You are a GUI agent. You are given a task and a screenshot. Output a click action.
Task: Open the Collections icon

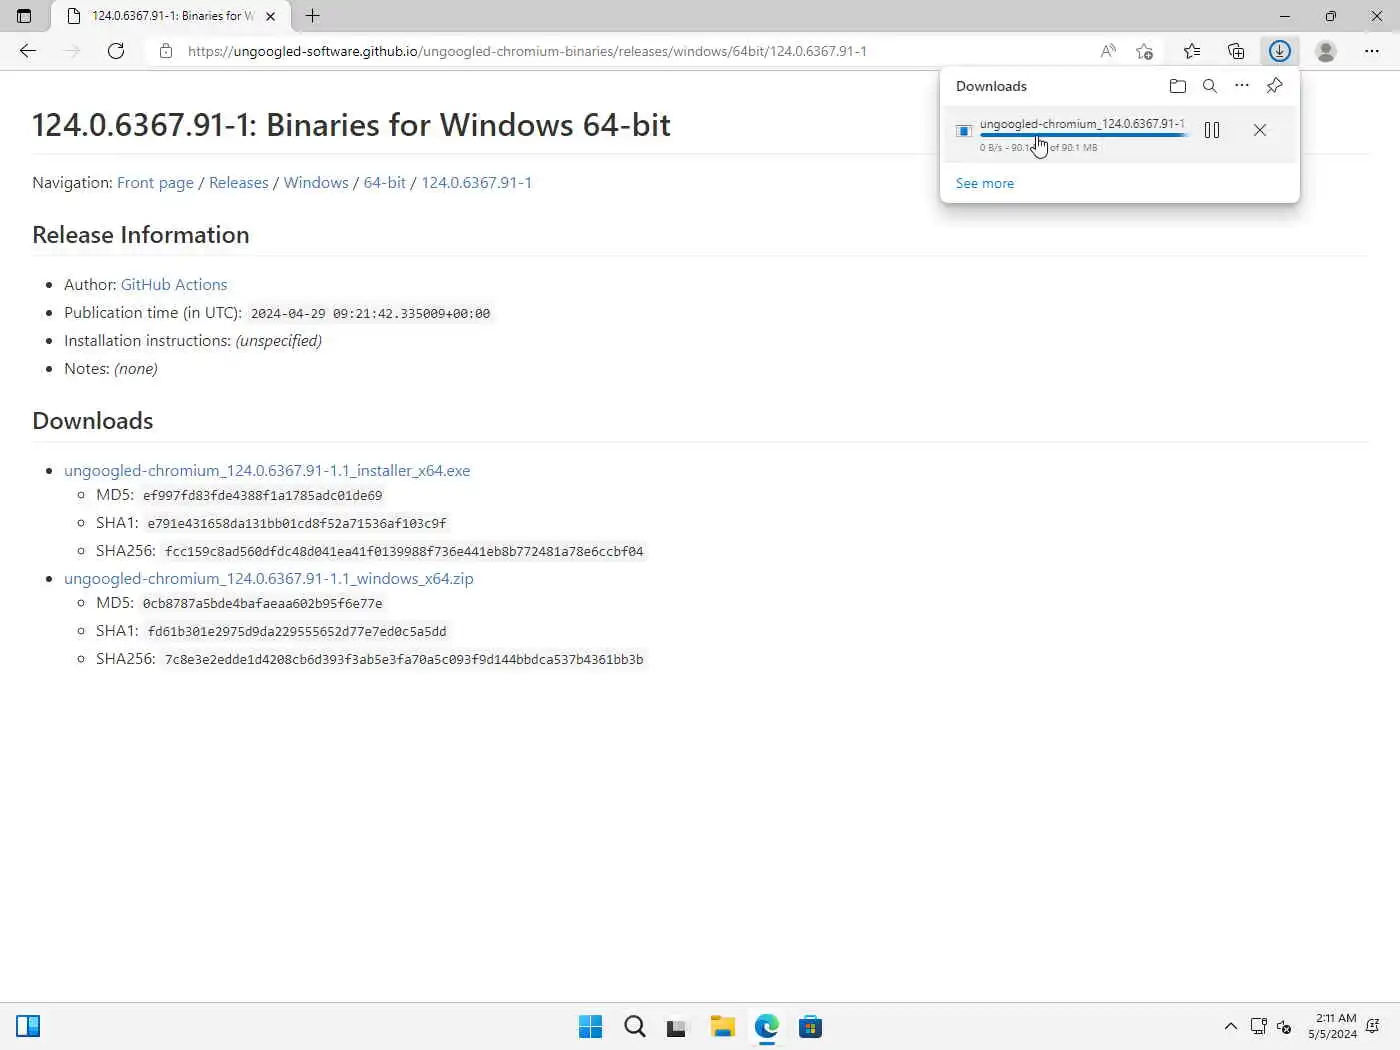1236,51
